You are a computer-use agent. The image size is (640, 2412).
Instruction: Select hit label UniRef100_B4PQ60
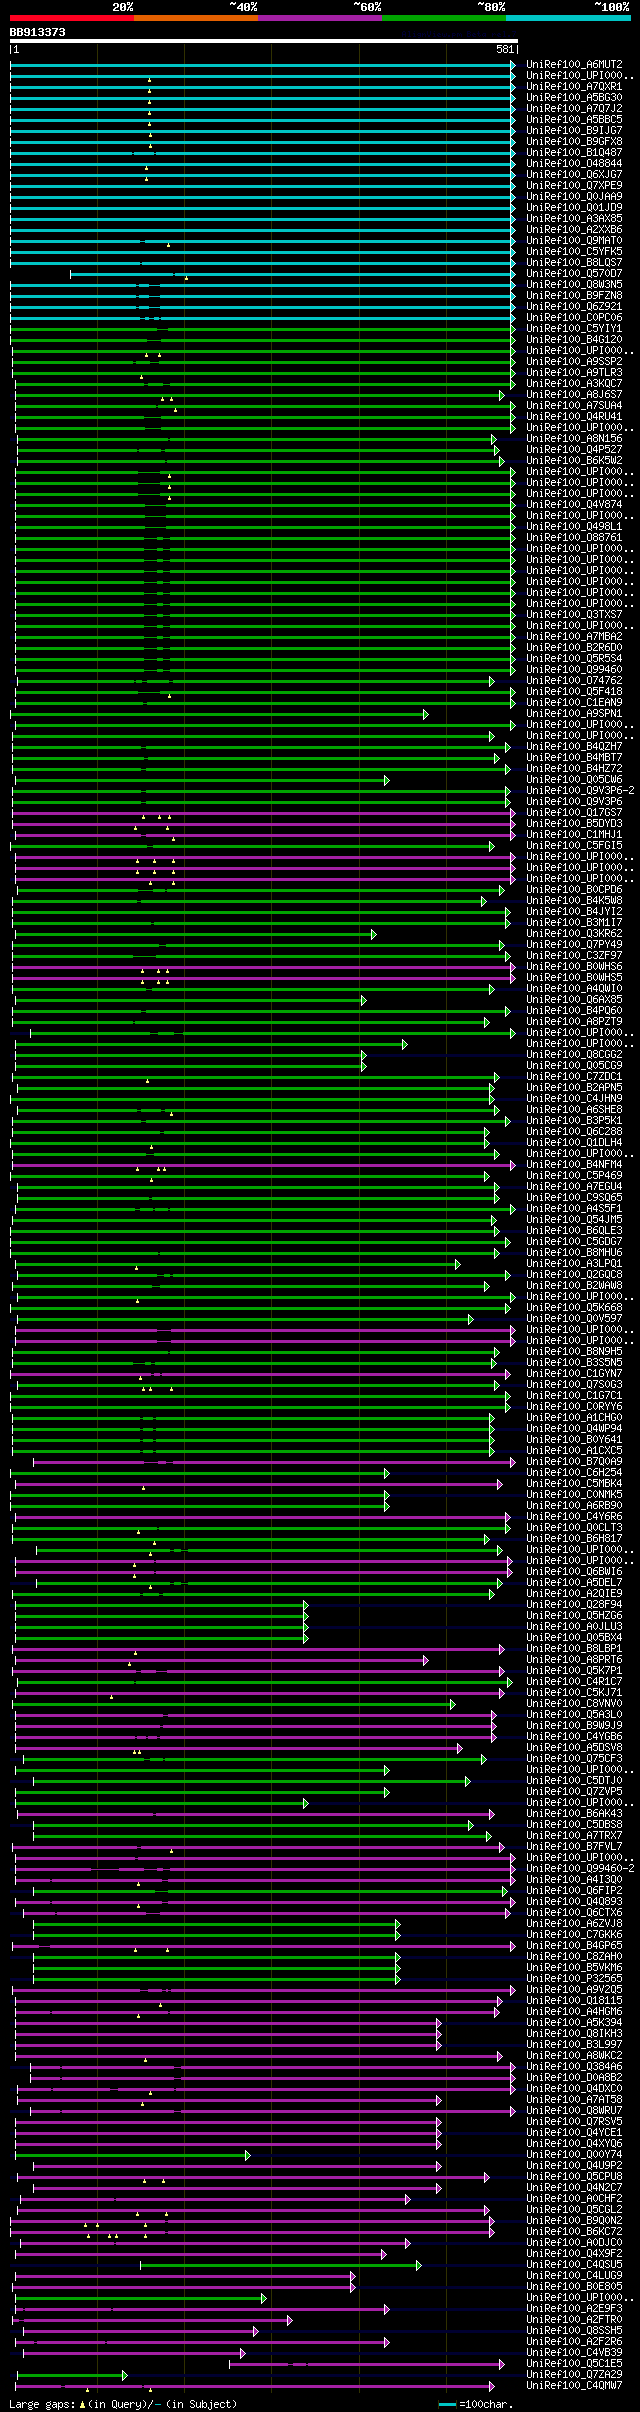[574, 1011]
